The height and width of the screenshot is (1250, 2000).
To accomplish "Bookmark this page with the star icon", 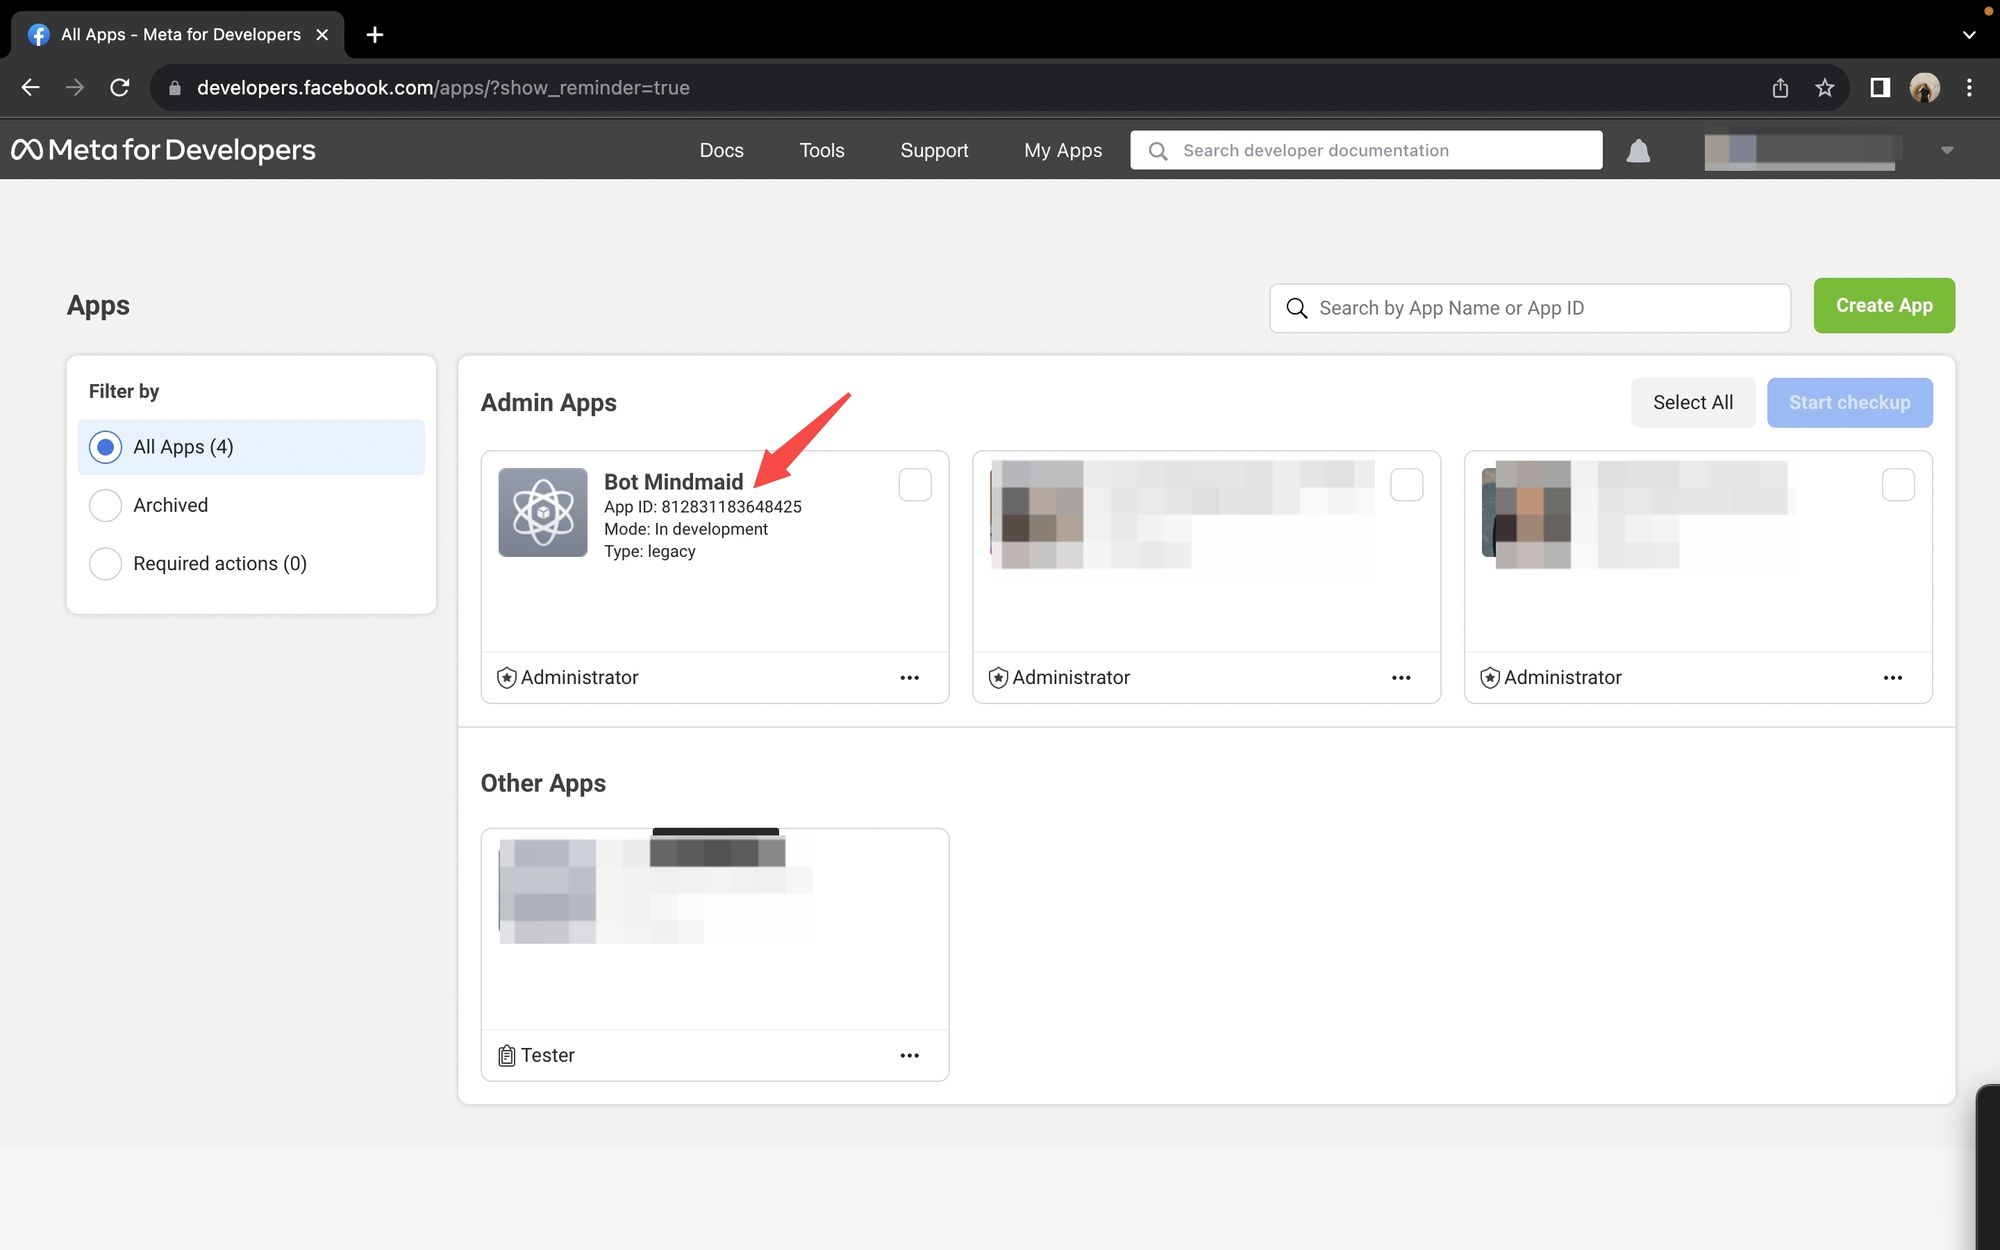I will (1825, 88).
